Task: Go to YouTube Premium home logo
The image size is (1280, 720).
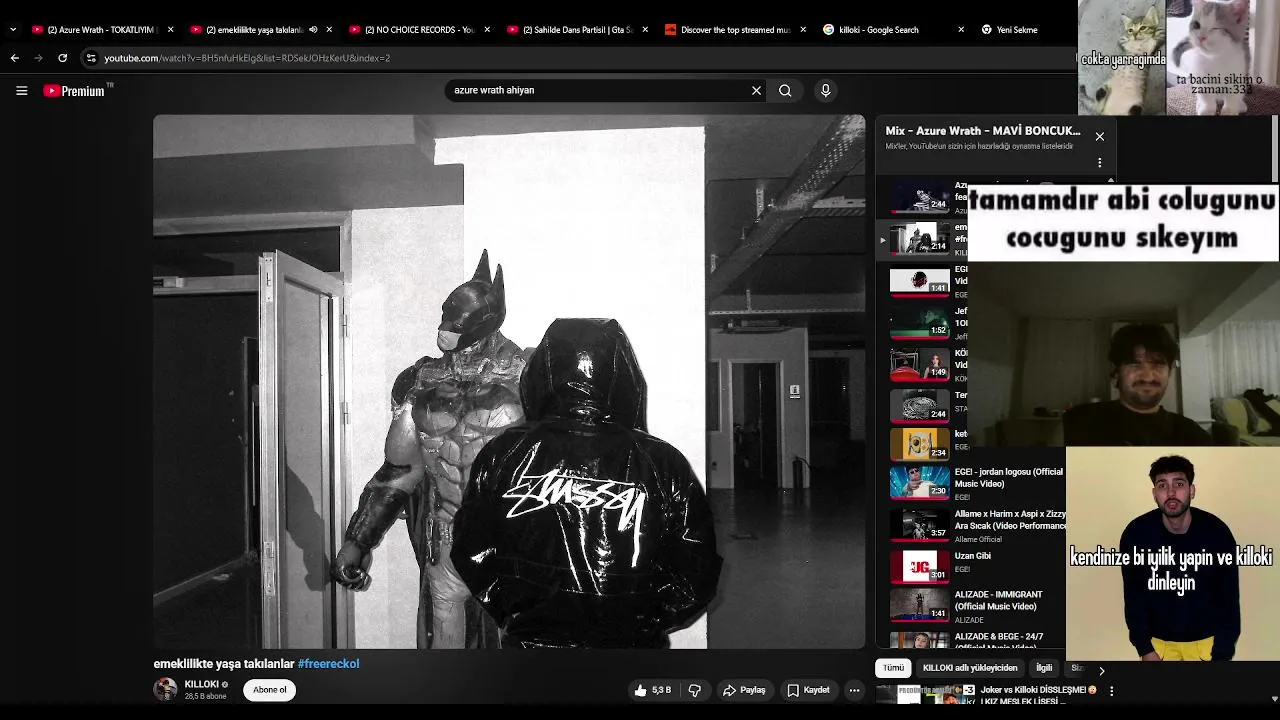Action: (x=75, y=91)
